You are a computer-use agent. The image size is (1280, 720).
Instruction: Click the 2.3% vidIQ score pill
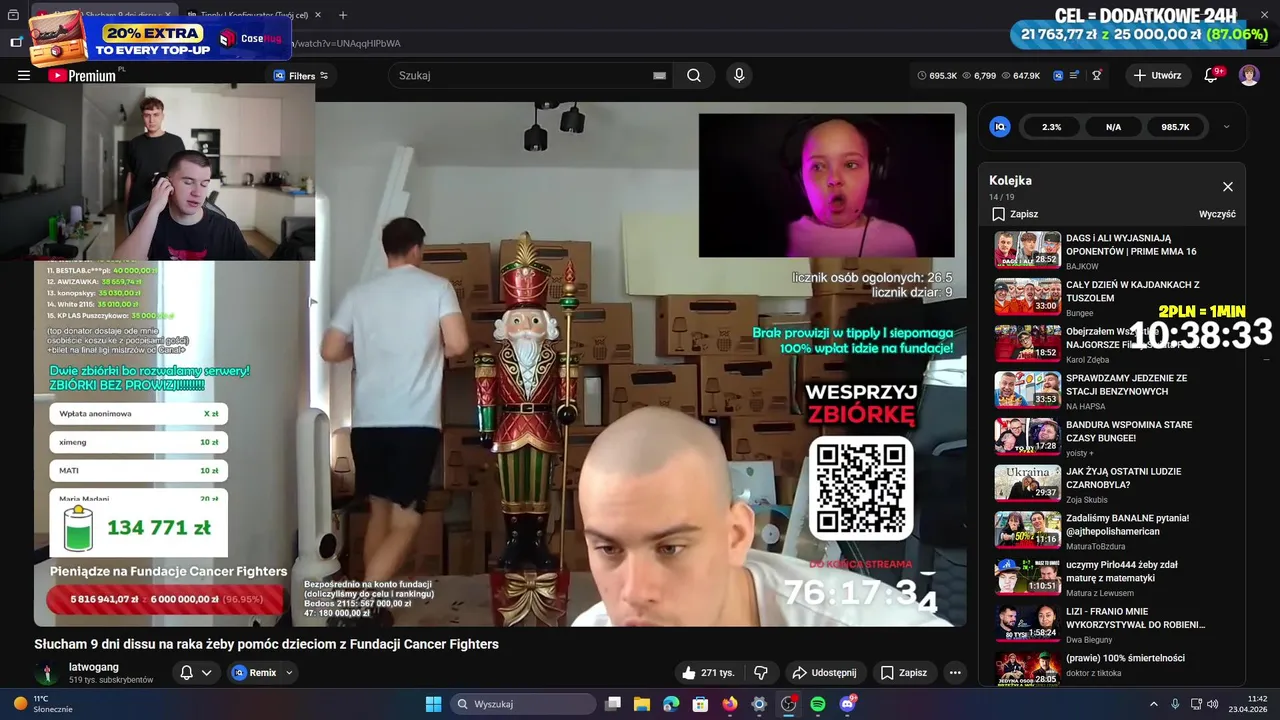pos(1052,127)
